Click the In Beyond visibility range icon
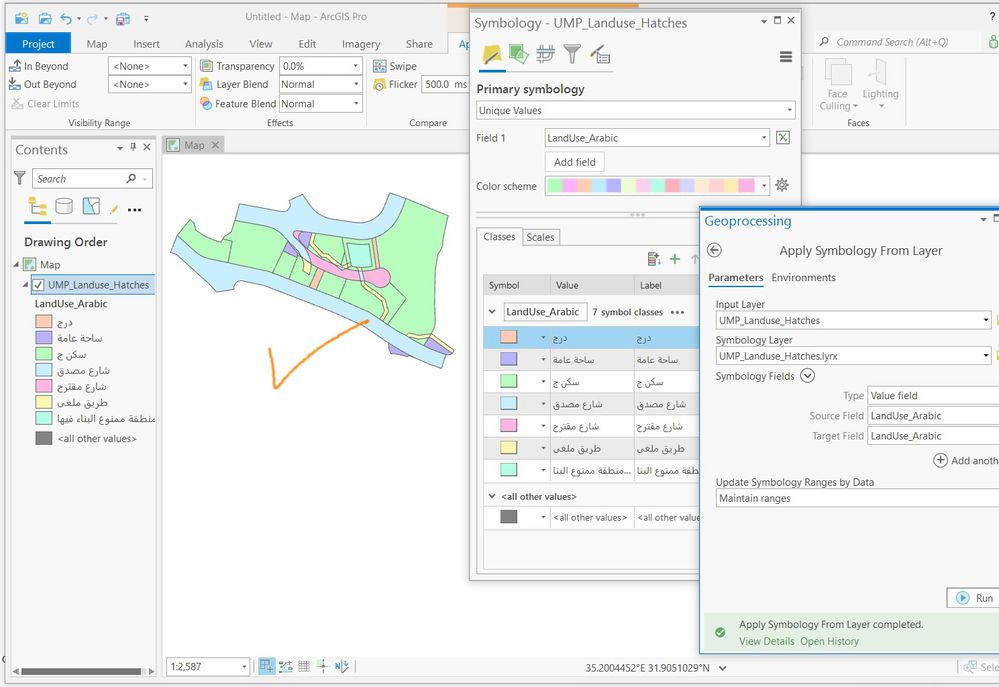Viewport: 999px width, 687px height. [15, 66]
